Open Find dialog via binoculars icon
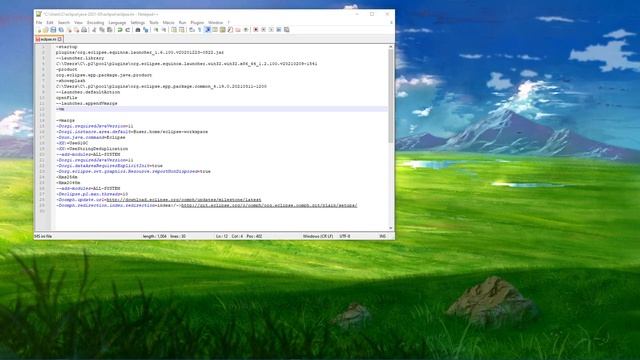 138,30
